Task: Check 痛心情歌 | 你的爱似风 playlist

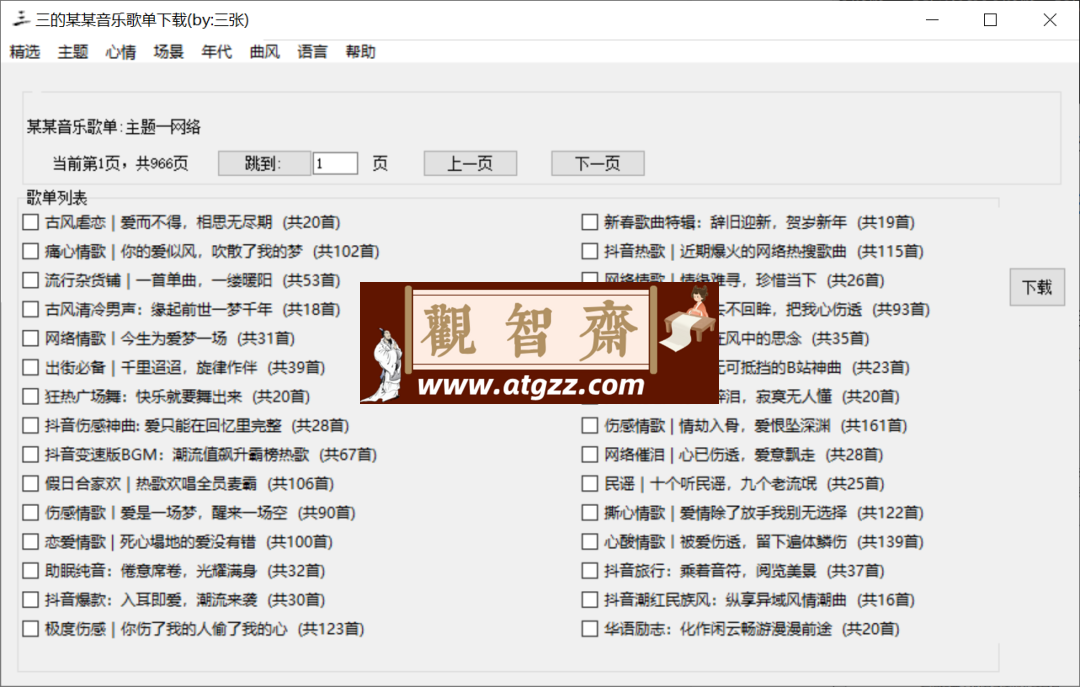Action: click(30, 251)
